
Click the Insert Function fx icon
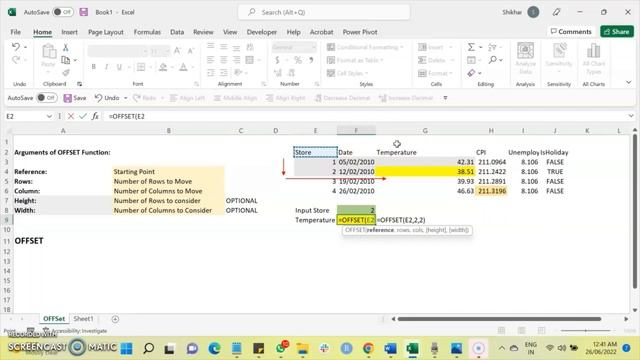(x=95, y=116)
